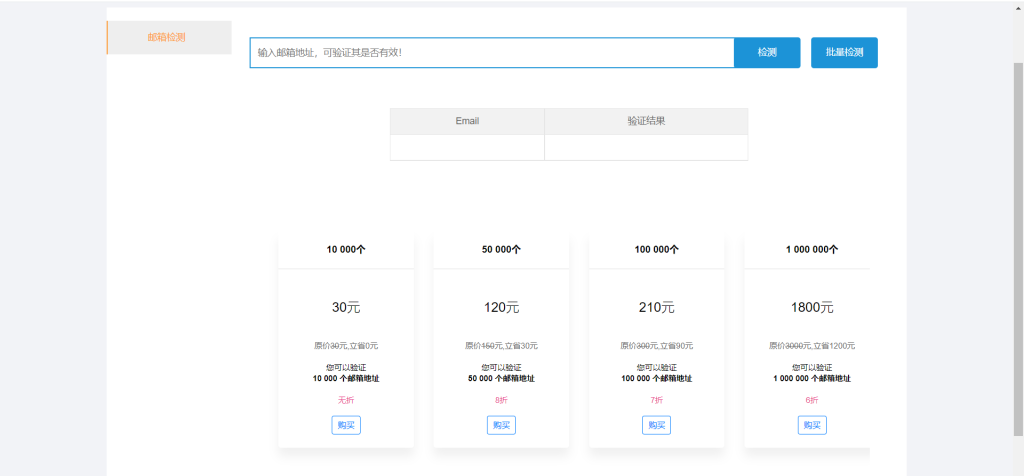The width and height of the screenshot is (1024, 476).
Task: Click 购买 on the 120元 plan
Action: [501, 425]
